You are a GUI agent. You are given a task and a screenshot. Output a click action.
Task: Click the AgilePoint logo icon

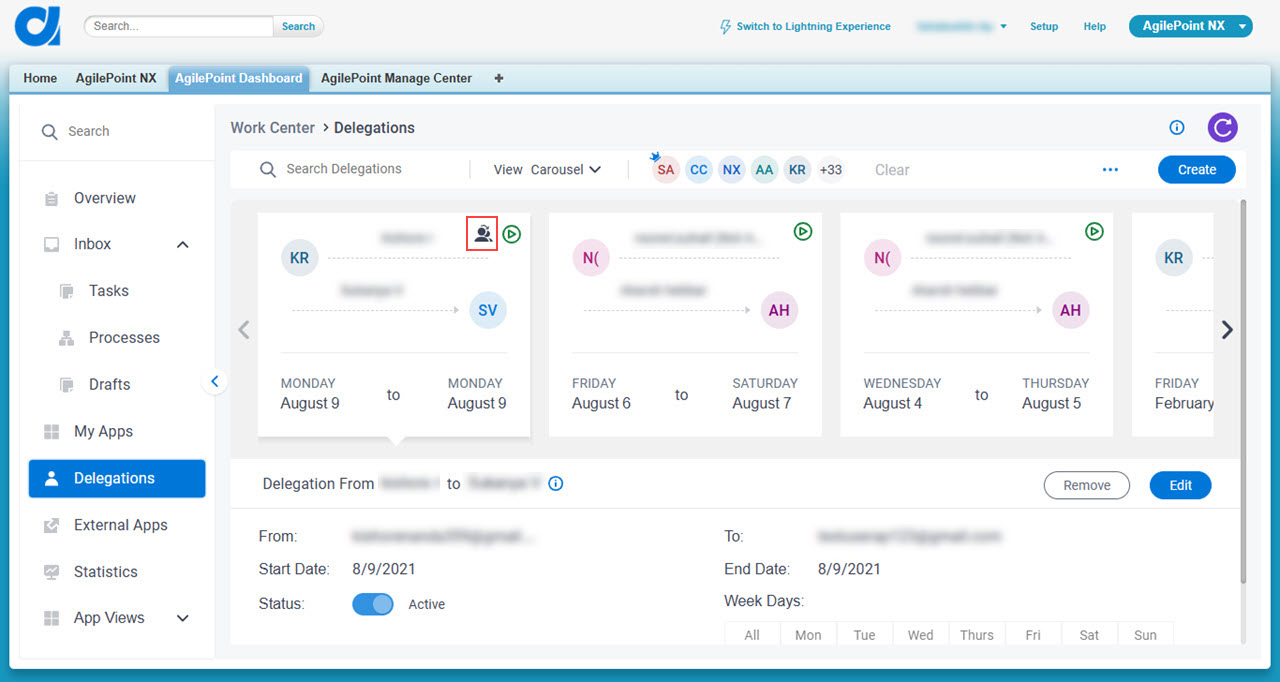[x=38, y=25]
